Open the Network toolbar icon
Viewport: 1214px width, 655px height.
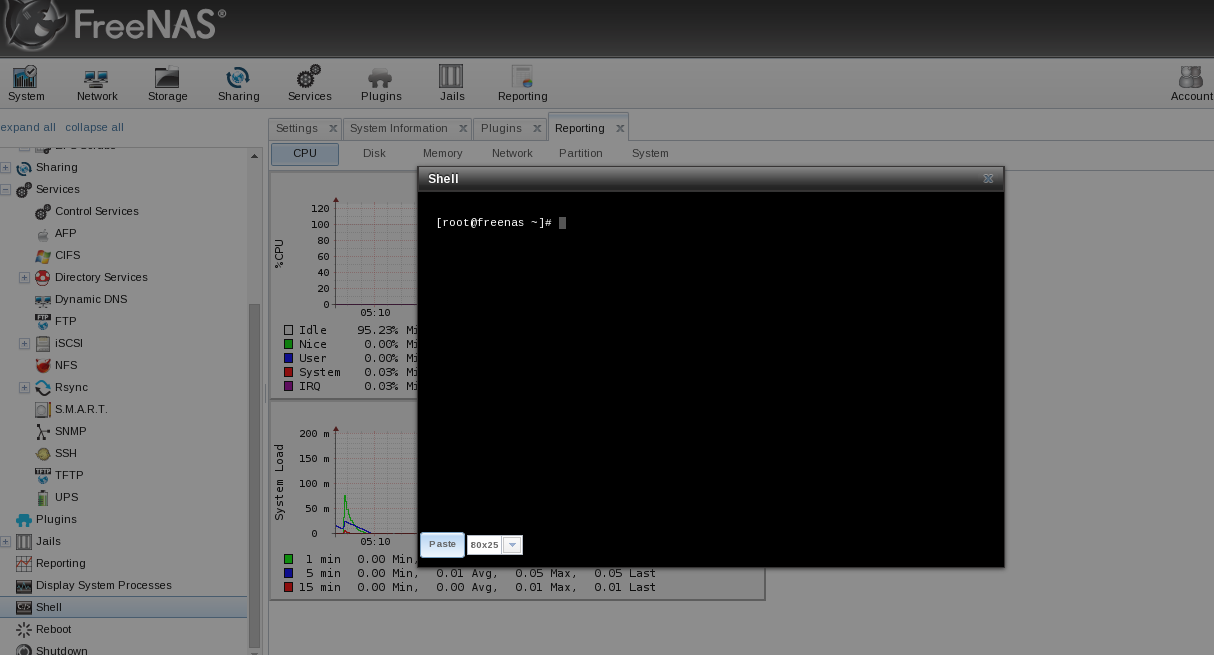click(97, 83)
